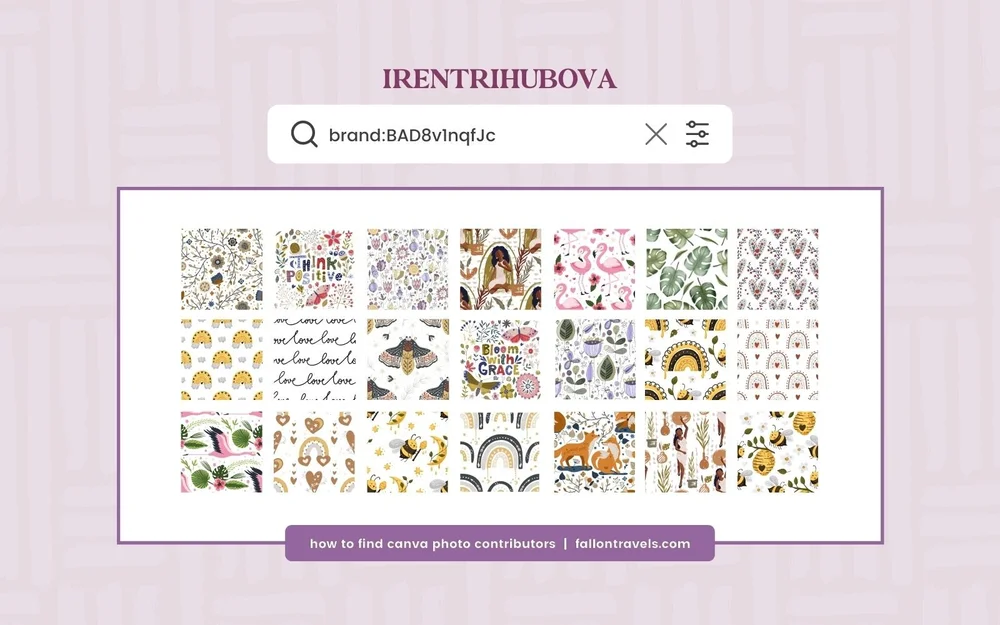Viewport: 1000px width, 625px height.
Task: Select the Think Positive pattern thumbnail
Action: click(x=314, y=269)
